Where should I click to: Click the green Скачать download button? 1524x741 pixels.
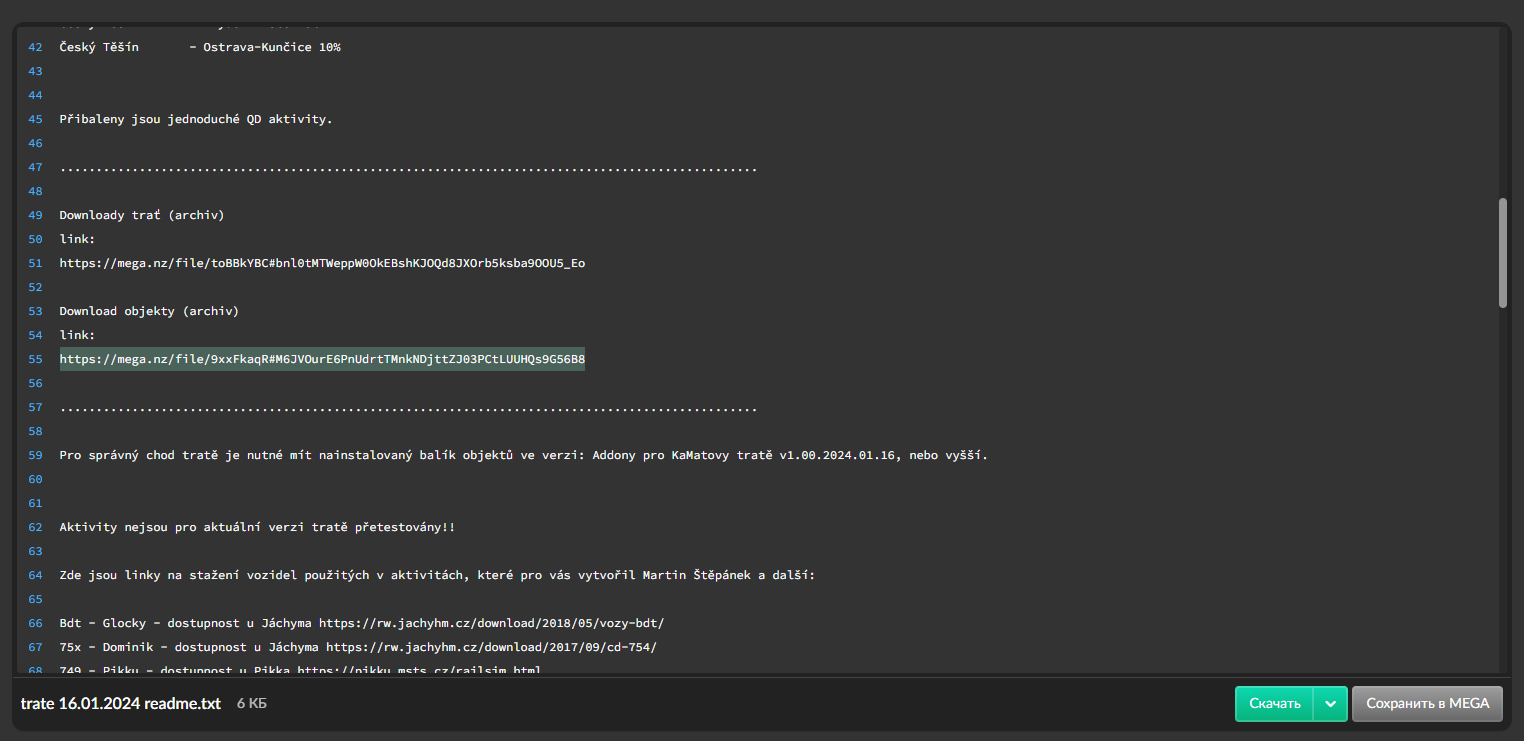coord(1274,704)
